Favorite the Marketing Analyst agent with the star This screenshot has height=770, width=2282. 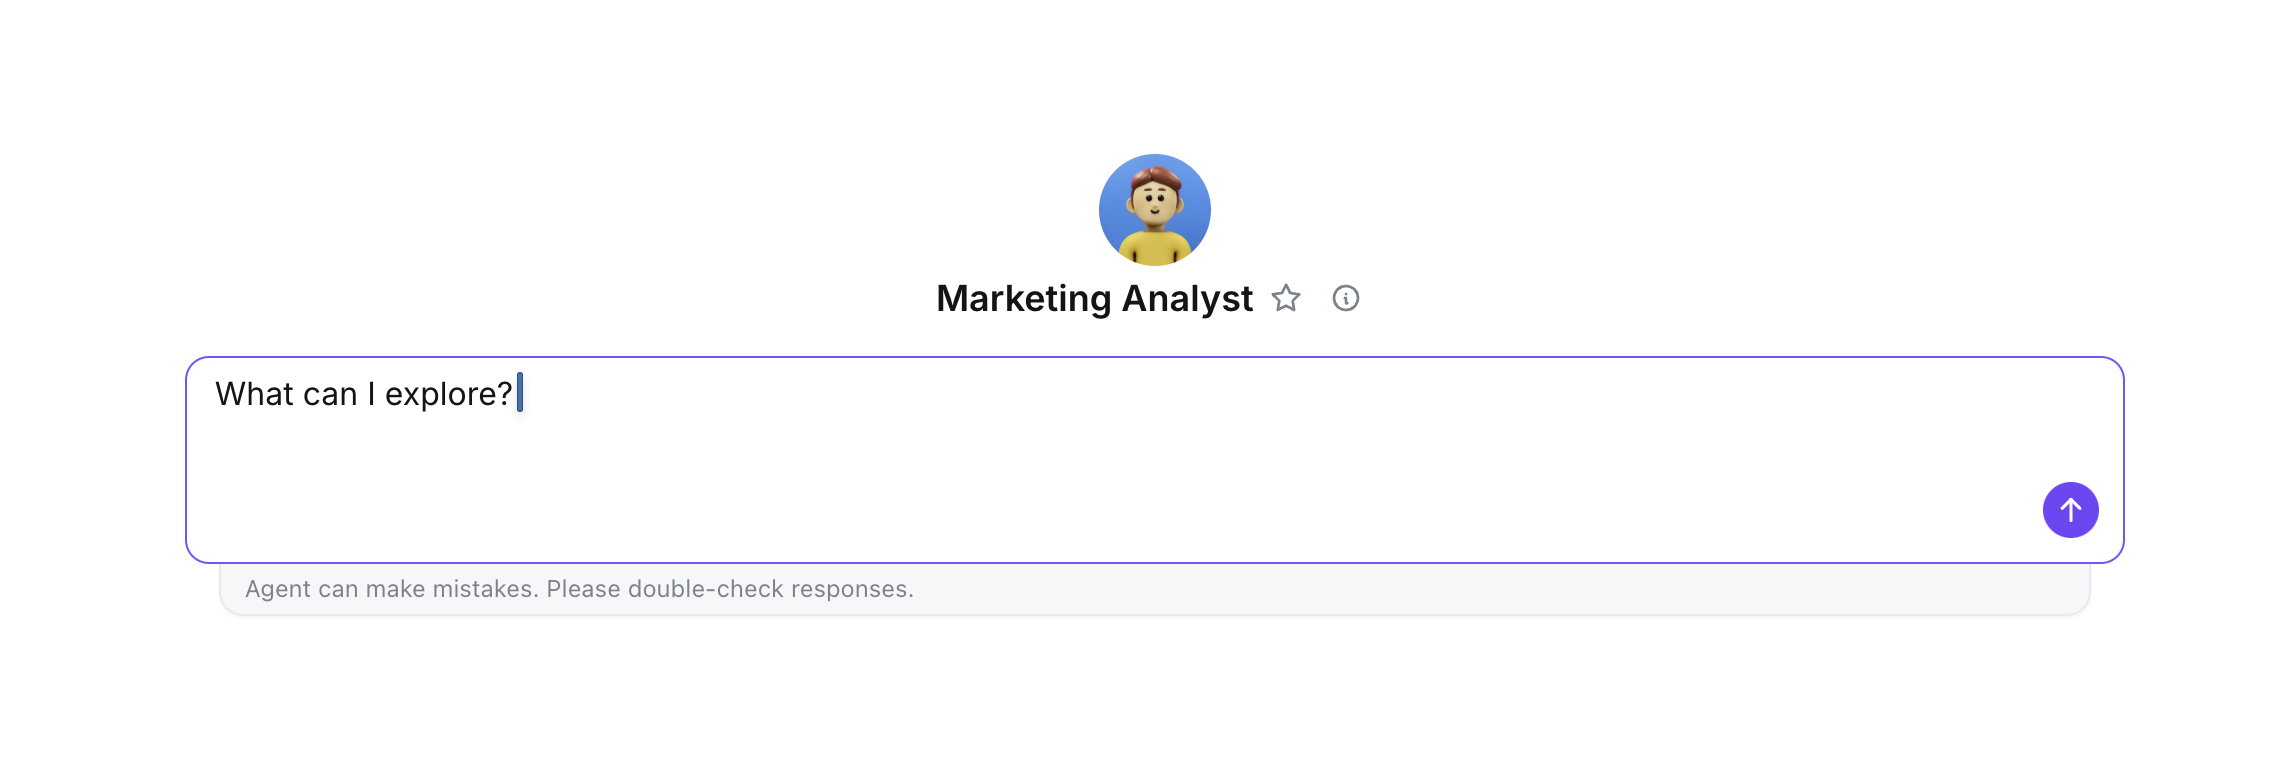[1286, 298]
